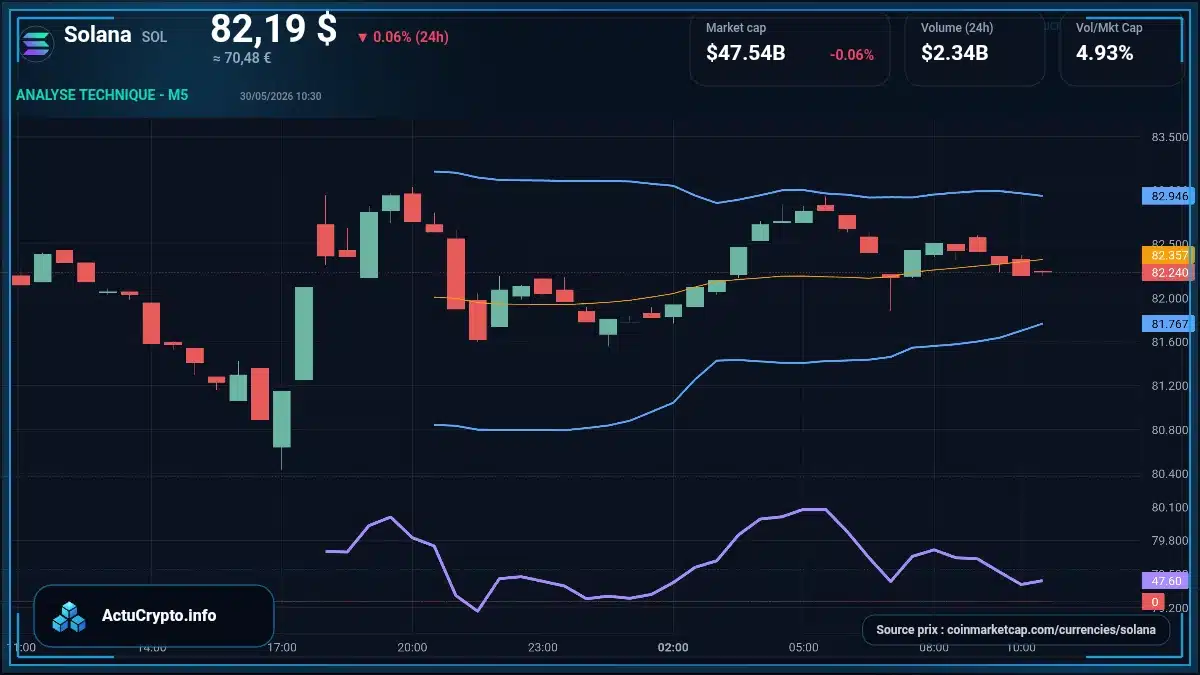This screenshot has width=1200, height=675.
Task: Click the Vol/Mkt Cap label
Action: click(x=1109, y=28)
